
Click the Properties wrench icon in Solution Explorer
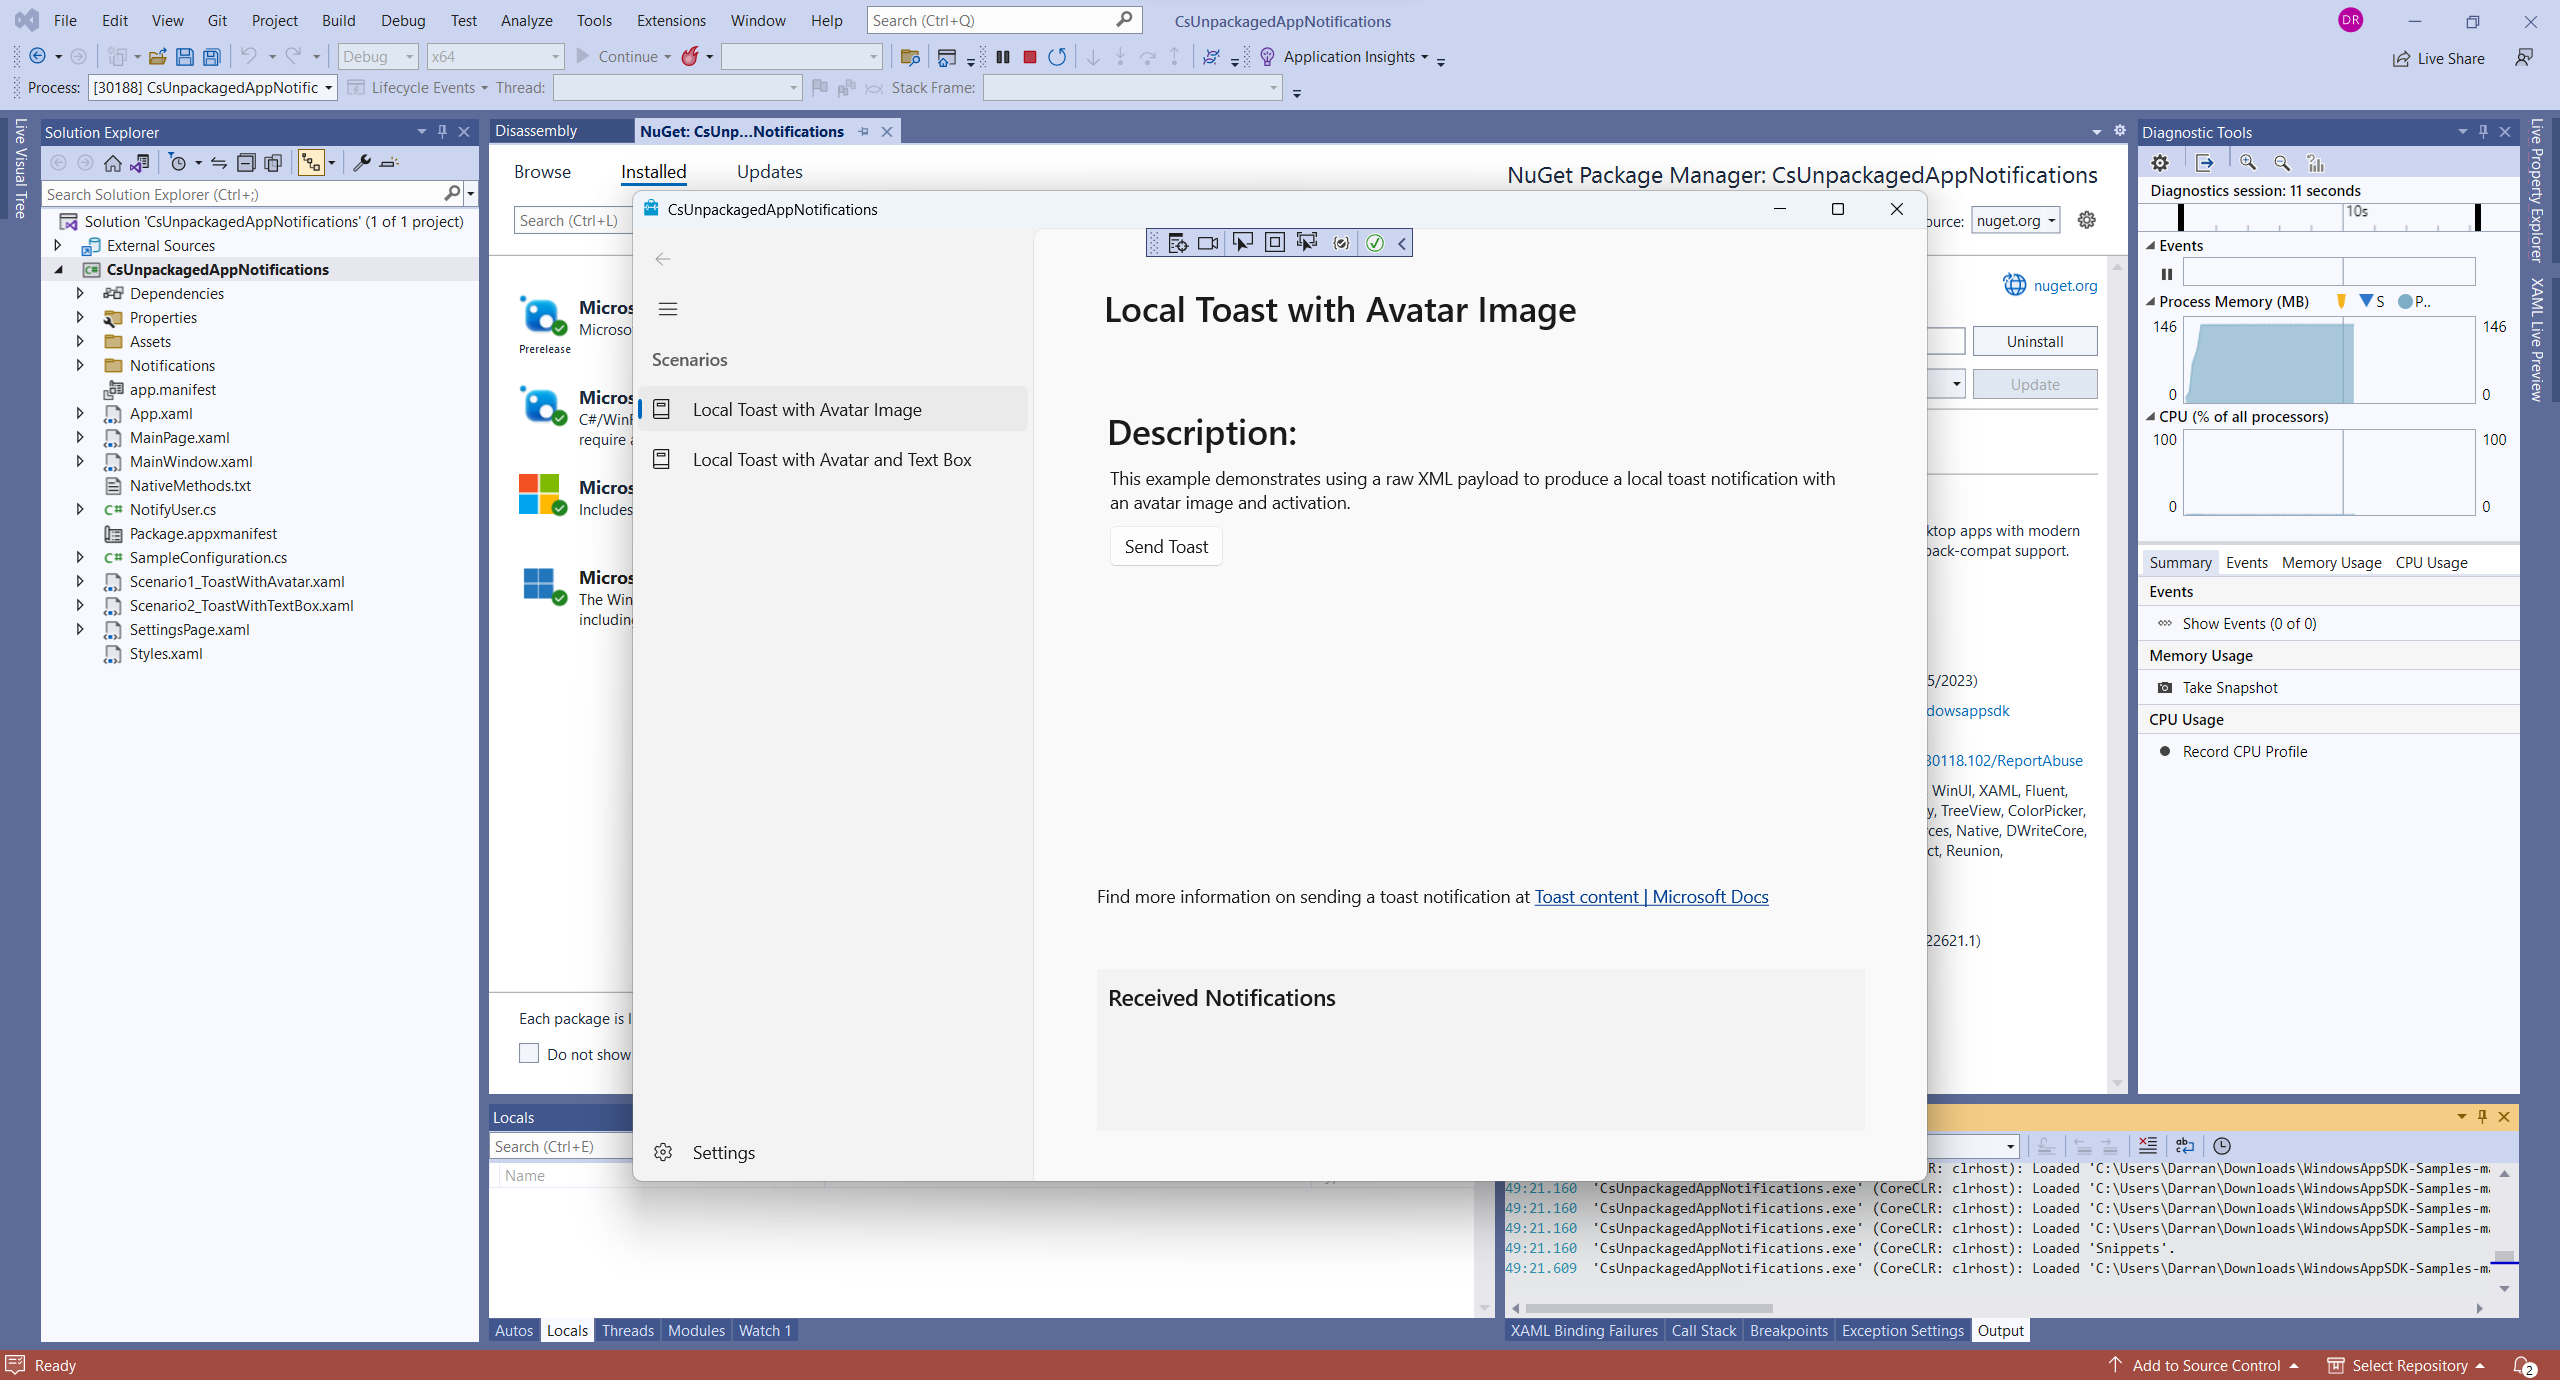tap(361, 162)
